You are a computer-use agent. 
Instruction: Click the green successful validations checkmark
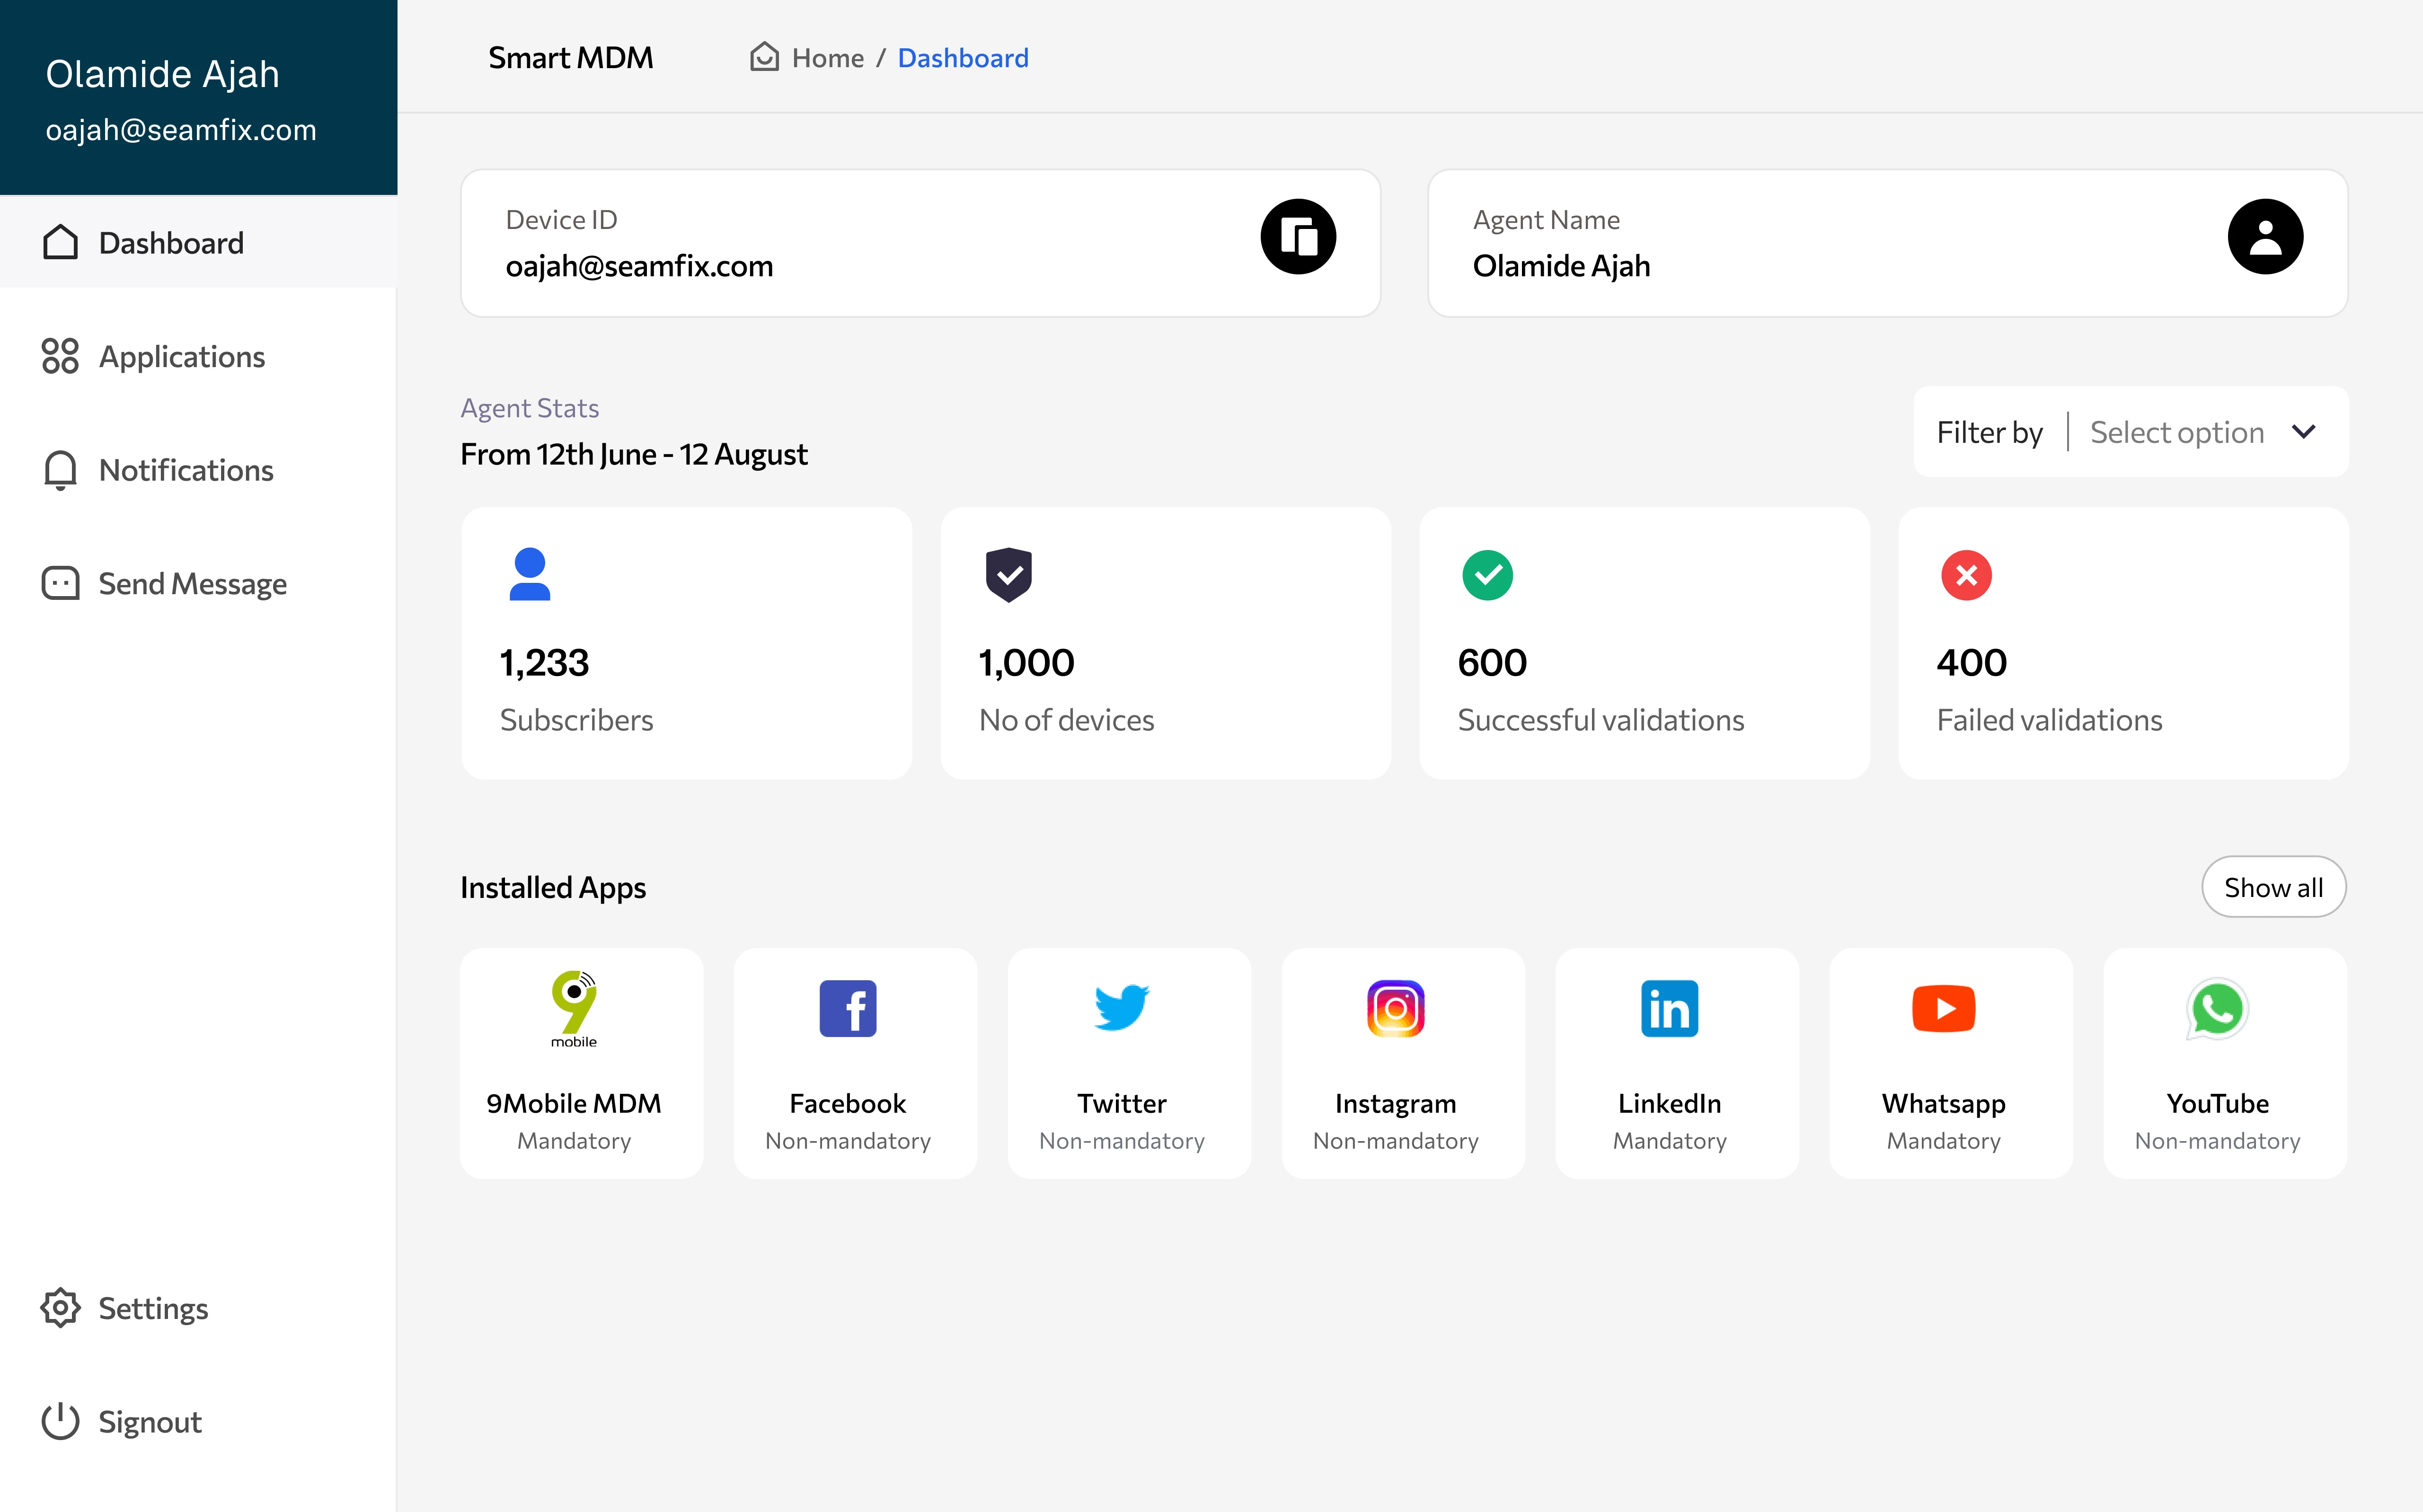[x=1487, y=575]
